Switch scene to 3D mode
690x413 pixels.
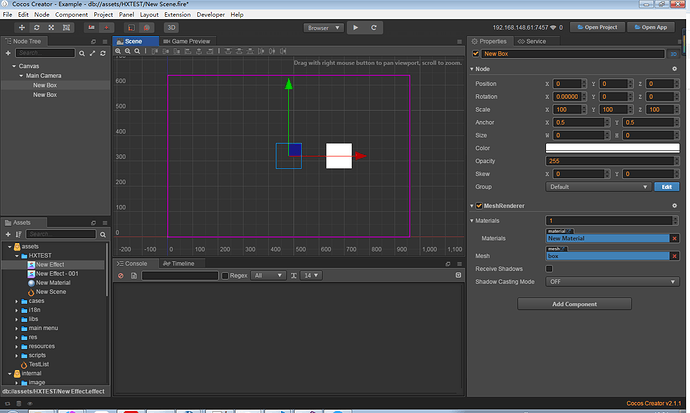point(171,28)
